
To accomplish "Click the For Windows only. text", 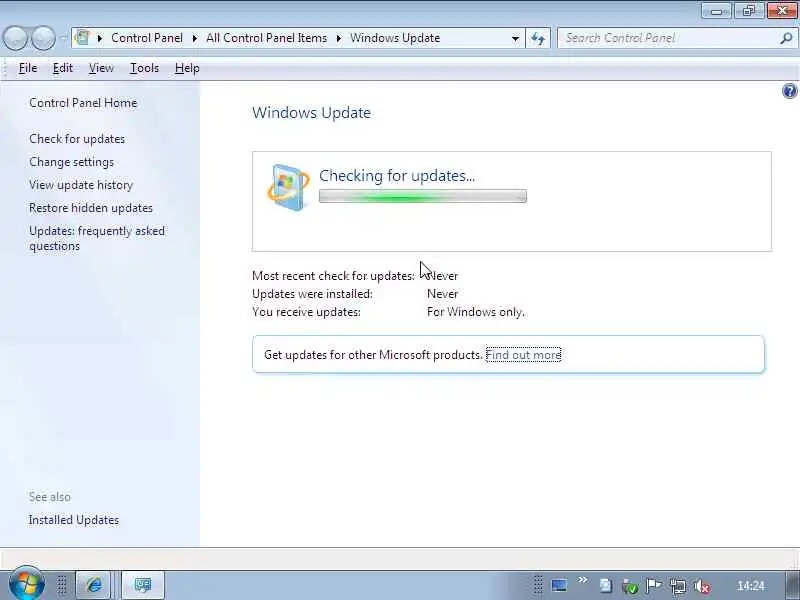I will (x=476, y=312).
